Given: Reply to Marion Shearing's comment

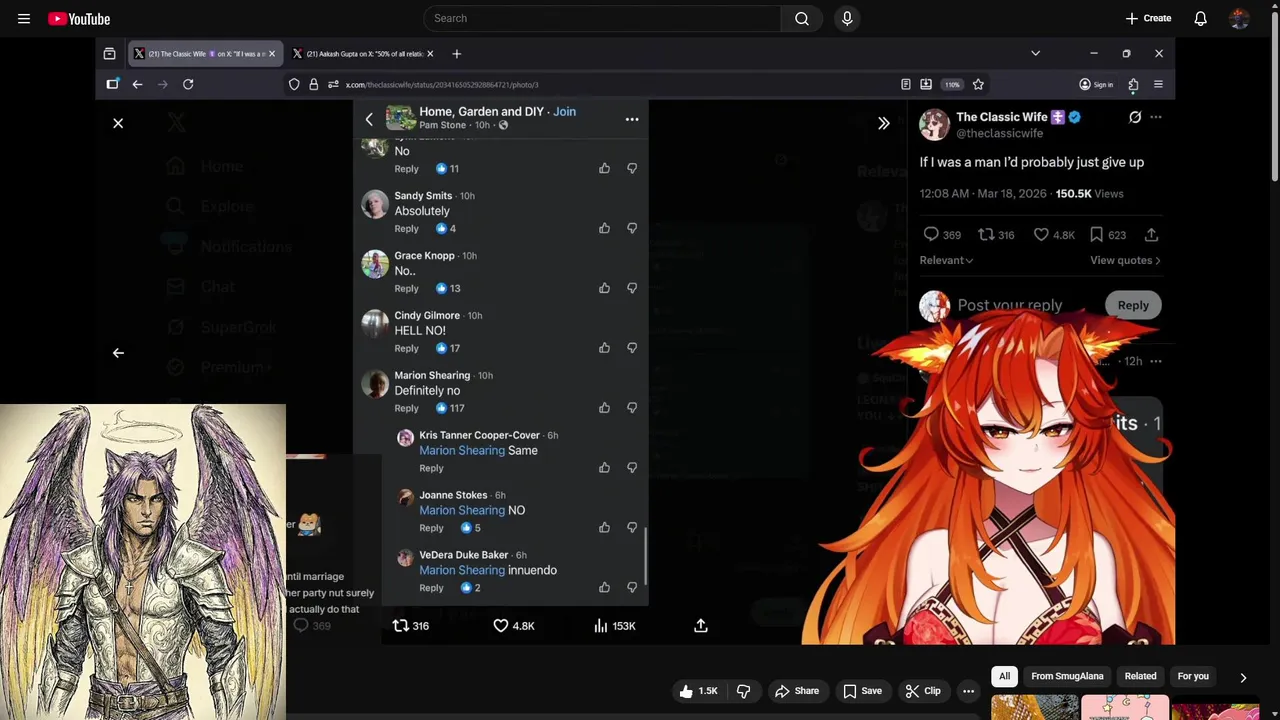Looking at the screenshot, I should tap(406, 408).
